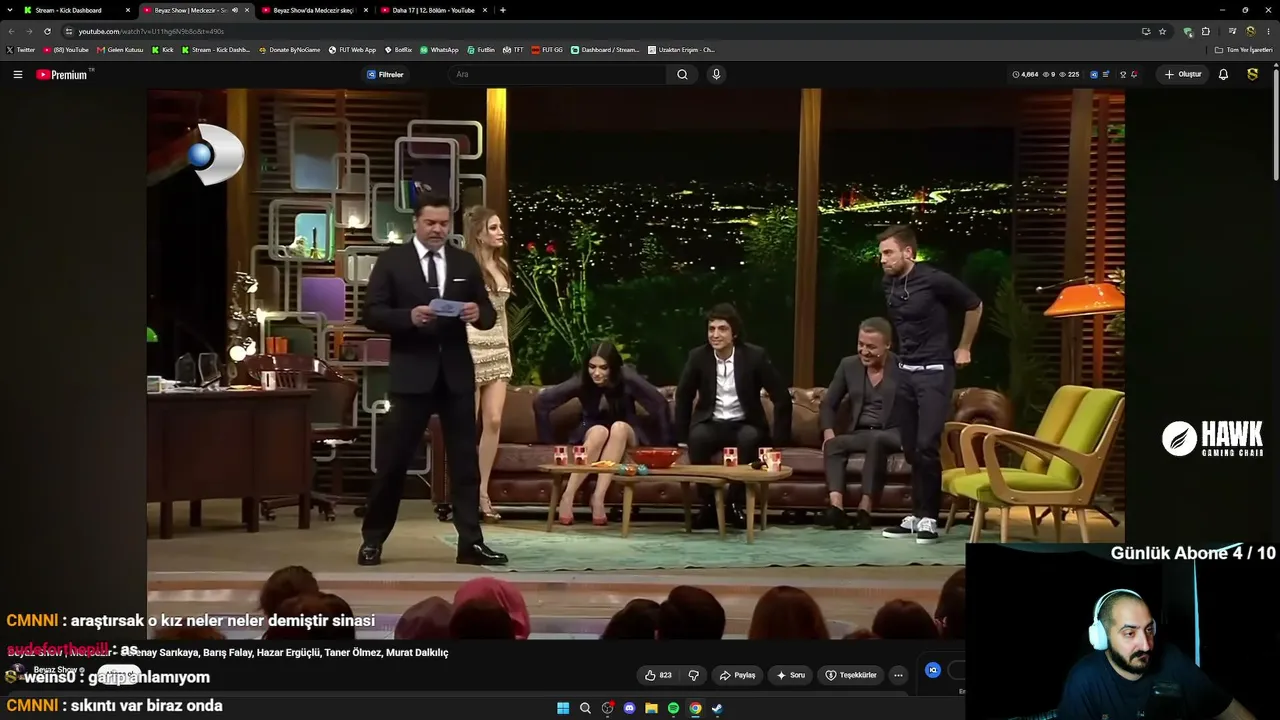Image resolution: width=1280 pixels, height=720 pixels.
Task: Bookmark this page with the star
Action: pos(1162,31)
